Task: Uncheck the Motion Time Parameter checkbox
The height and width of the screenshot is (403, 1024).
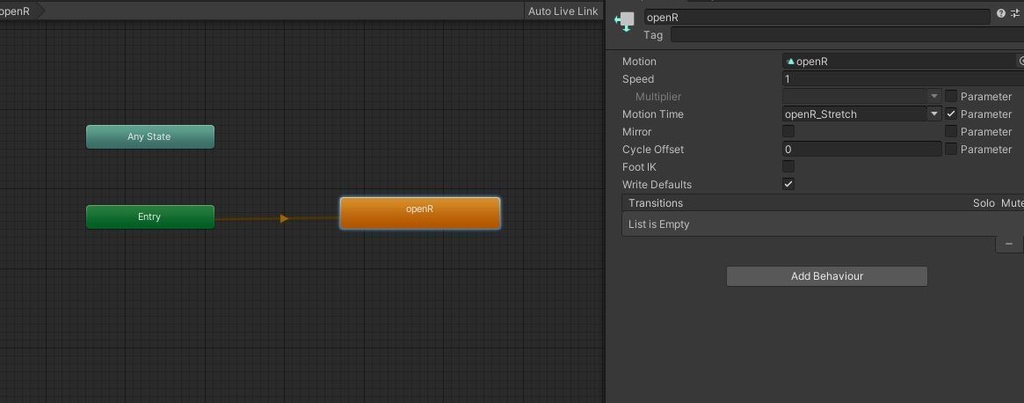Action: [951, 114]
